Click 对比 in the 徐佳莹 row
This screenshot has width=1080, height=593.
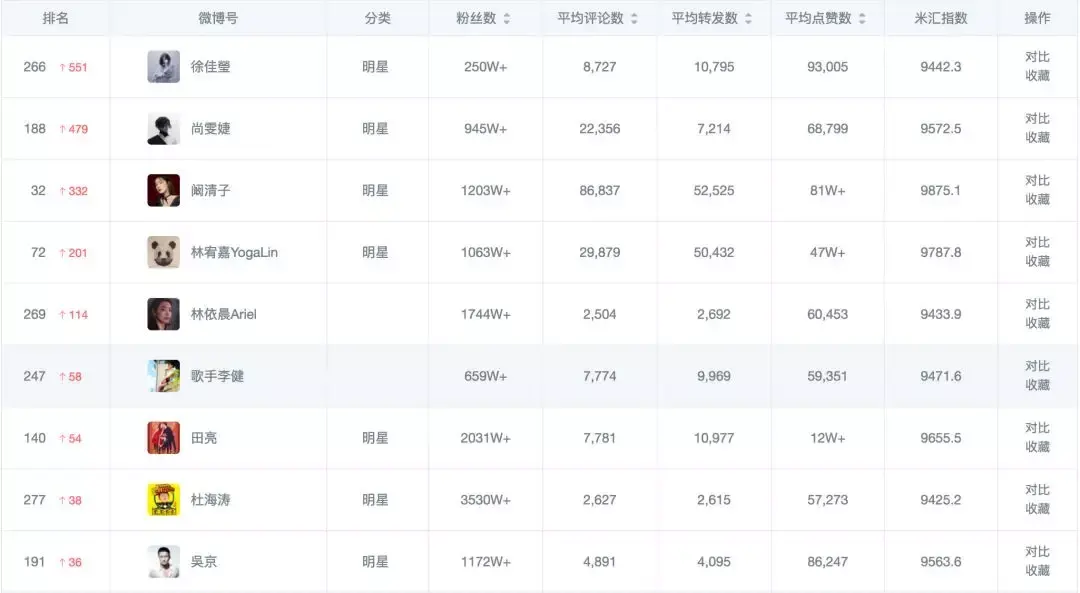(x=1037, y=57)
